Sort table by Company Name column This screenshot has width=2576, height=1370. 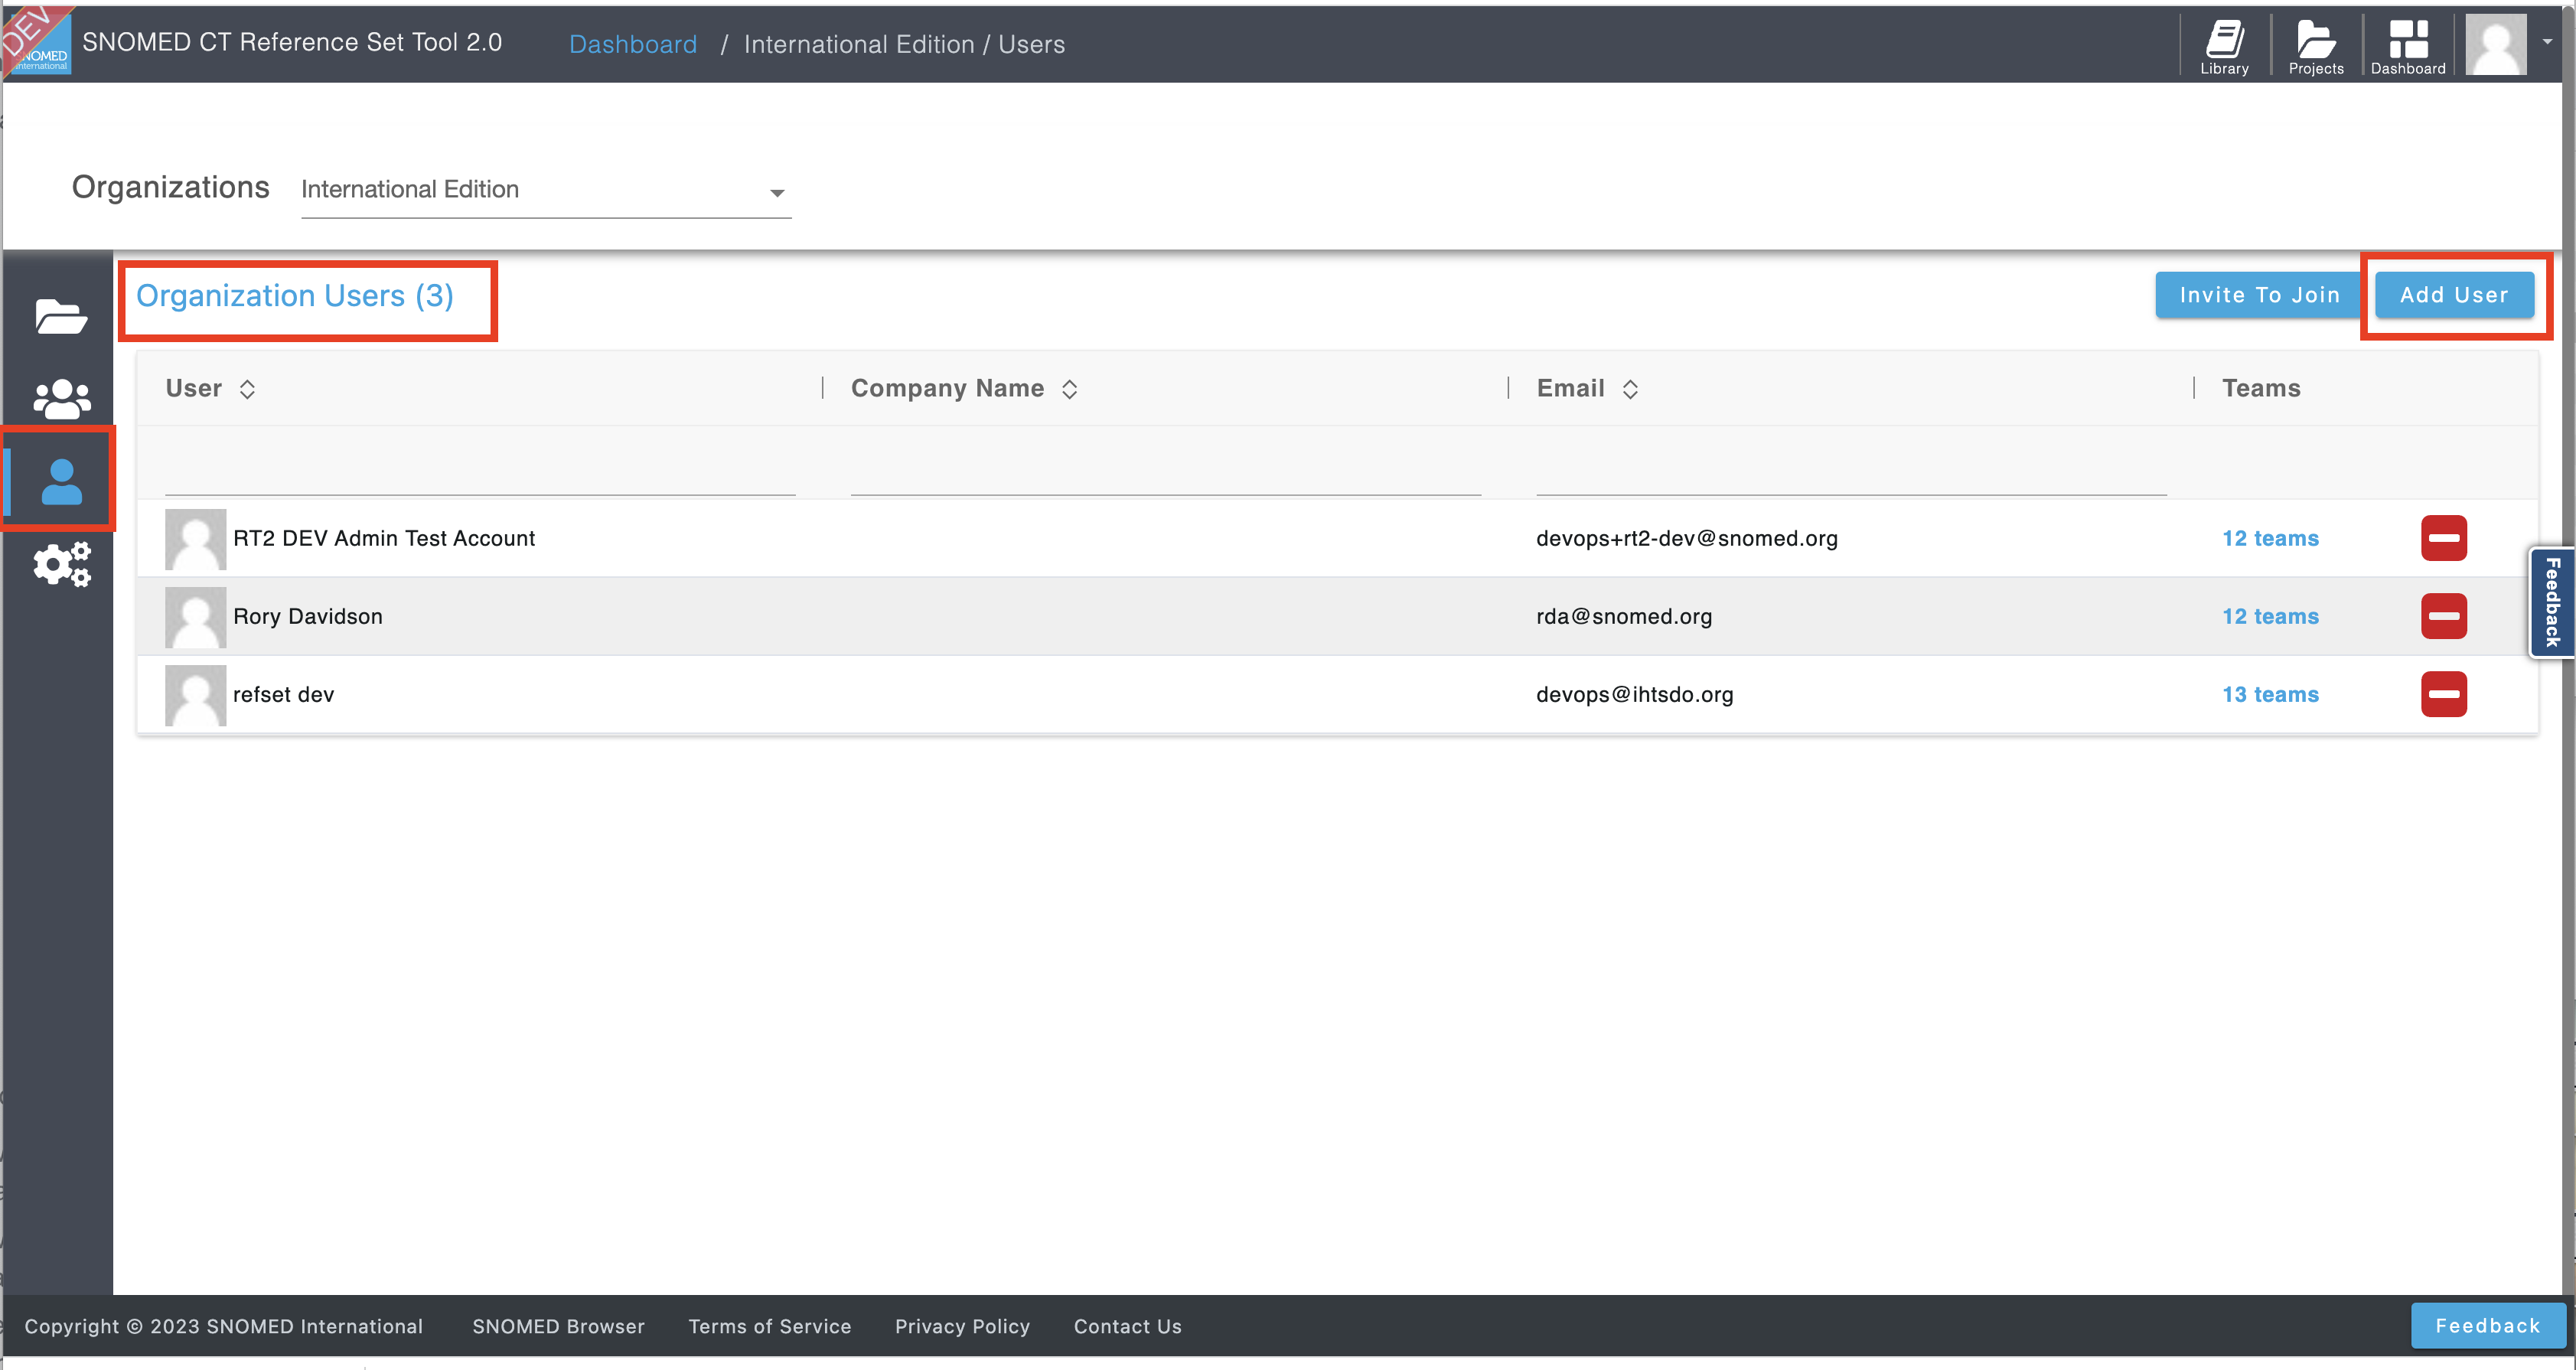[1069, 389]
